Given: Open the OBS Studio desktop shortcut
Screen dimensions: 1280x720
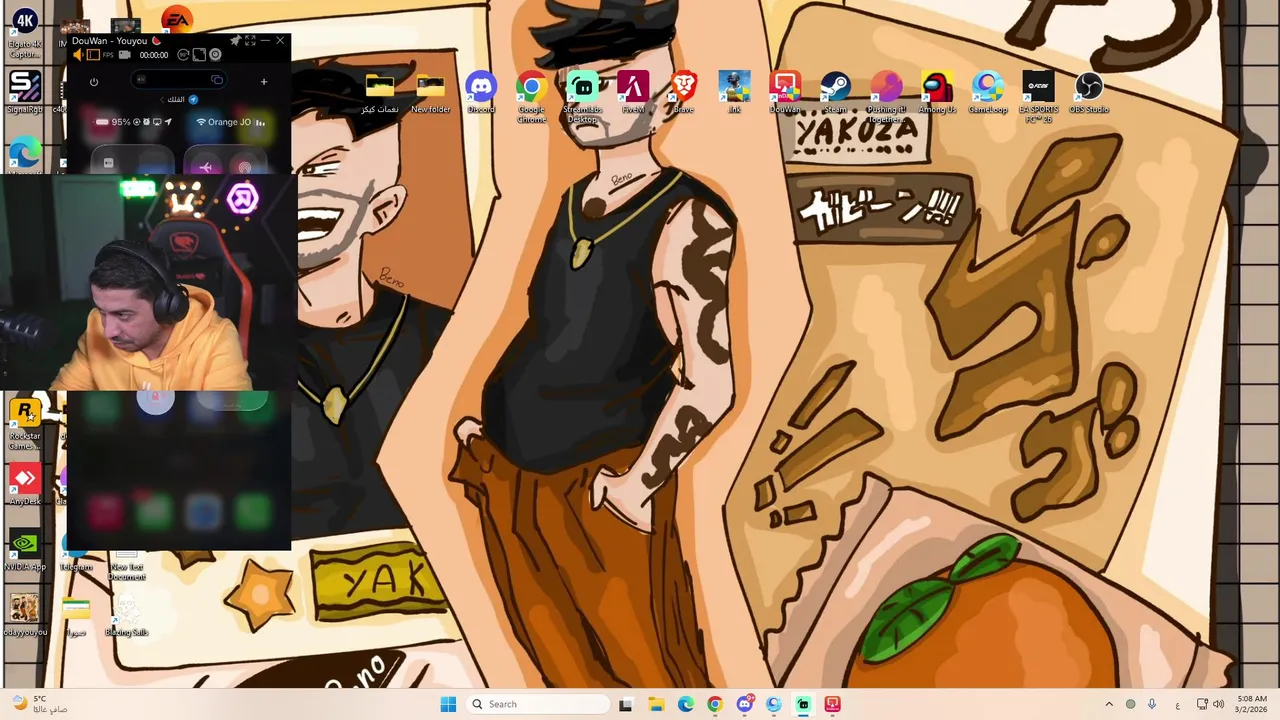Looking at the screenshot, I should (x=1089, y=93).
